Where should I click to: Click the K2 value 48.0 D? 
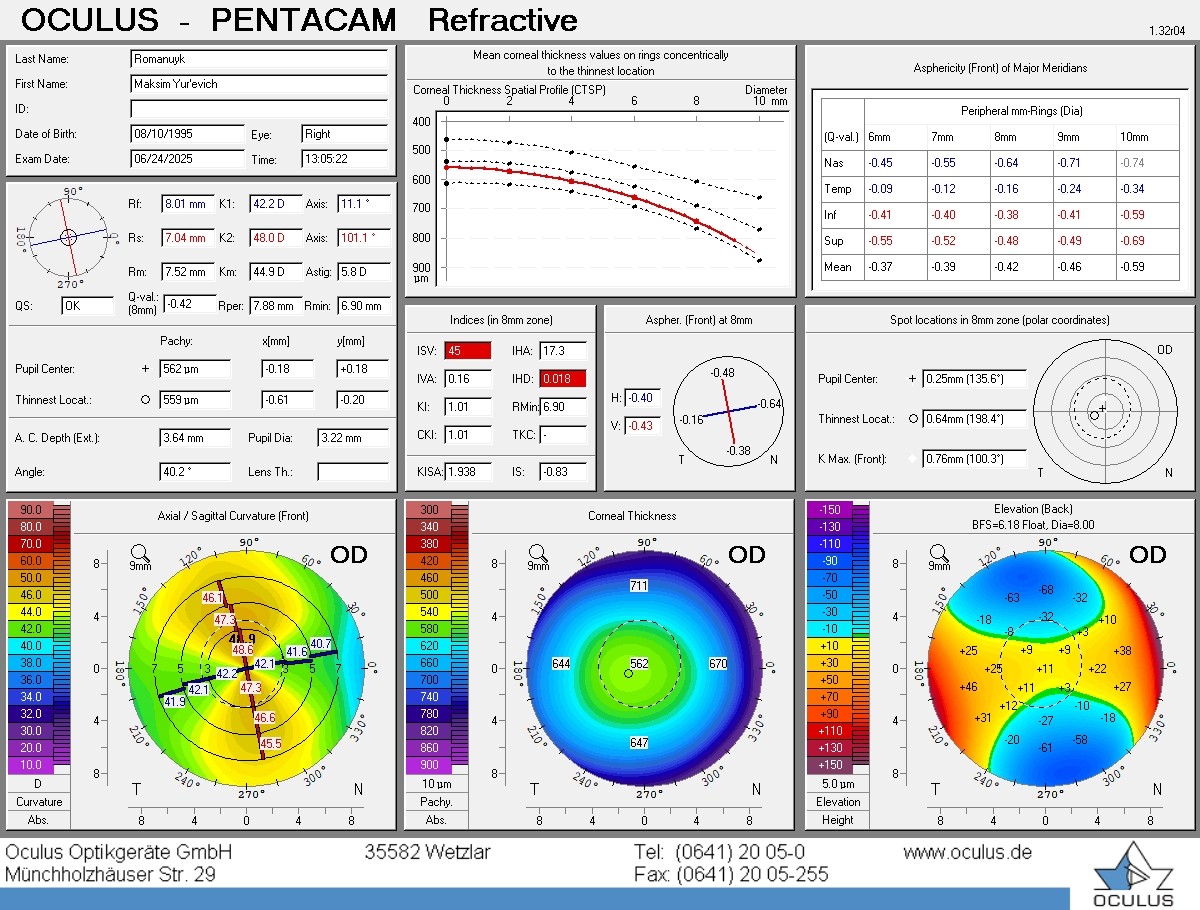pos(275,238)
